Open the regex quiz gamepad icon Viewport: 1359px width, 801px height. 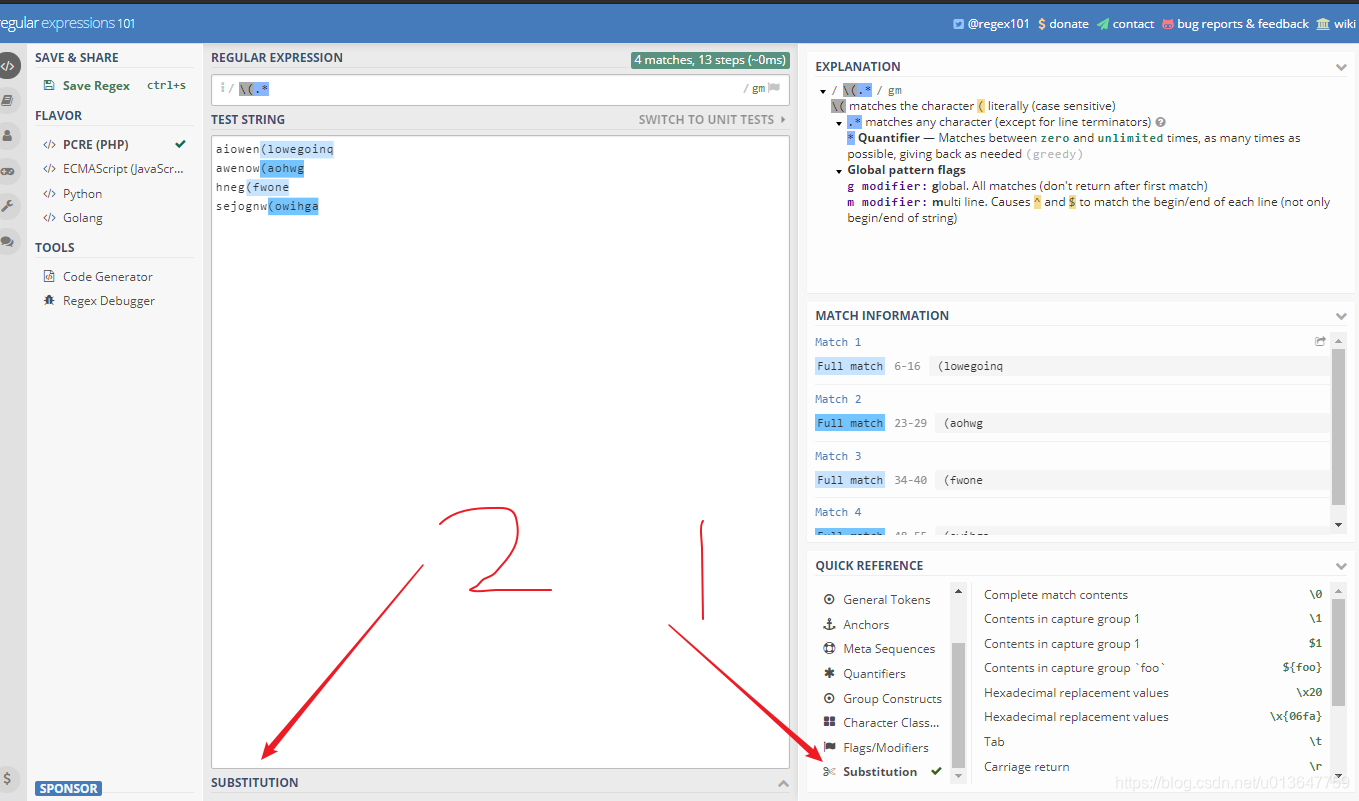click(x=8, y=171)
